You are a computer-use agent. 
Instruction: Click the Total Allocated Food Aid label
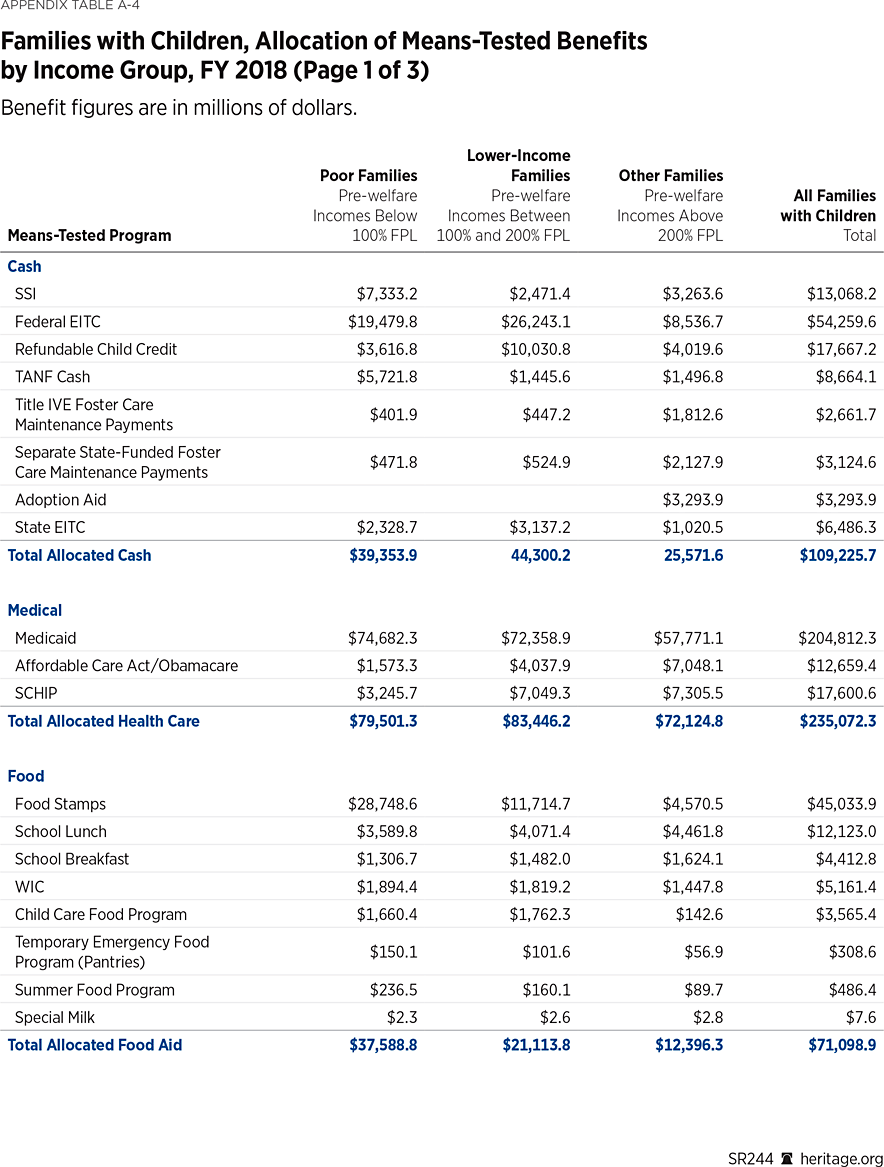(95, 1045)
